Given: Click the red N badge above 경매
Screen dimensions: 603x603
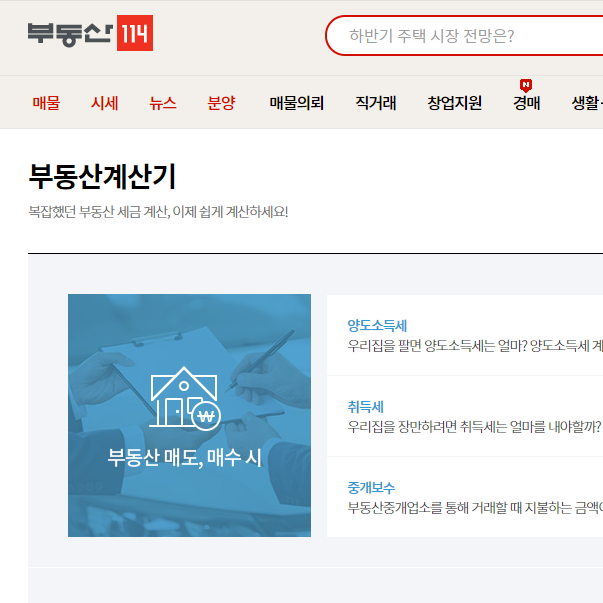Looking at the screenshot, I should pyautogui.click(x=526, y=85).
